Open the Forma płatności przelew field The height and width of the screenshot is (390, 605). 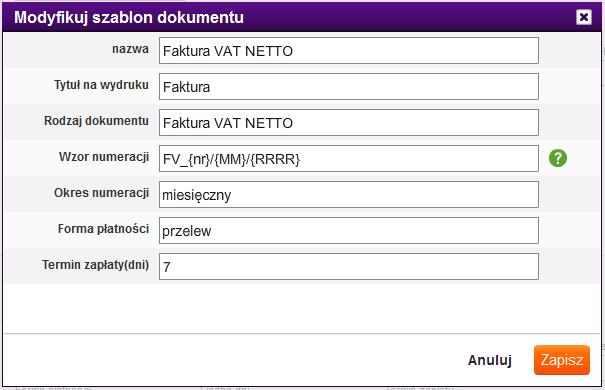click(349, 231)
